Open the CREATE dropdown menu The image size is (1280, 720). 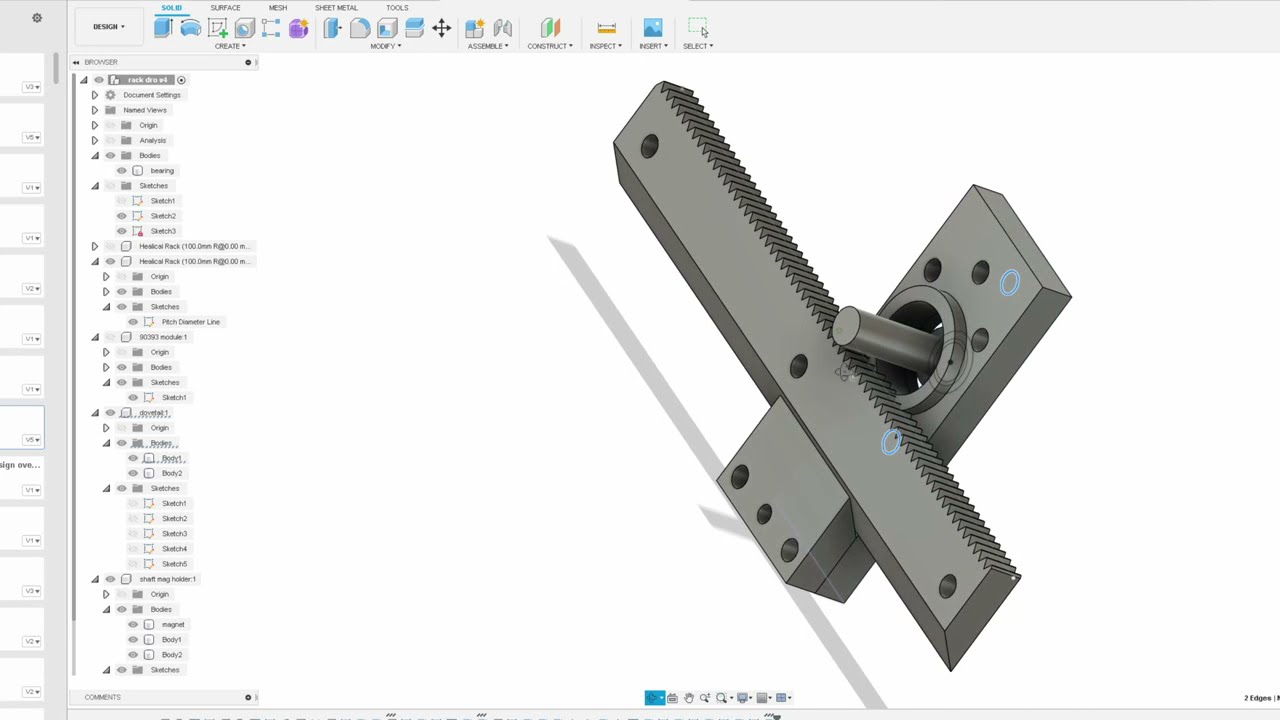pos(230,46)
